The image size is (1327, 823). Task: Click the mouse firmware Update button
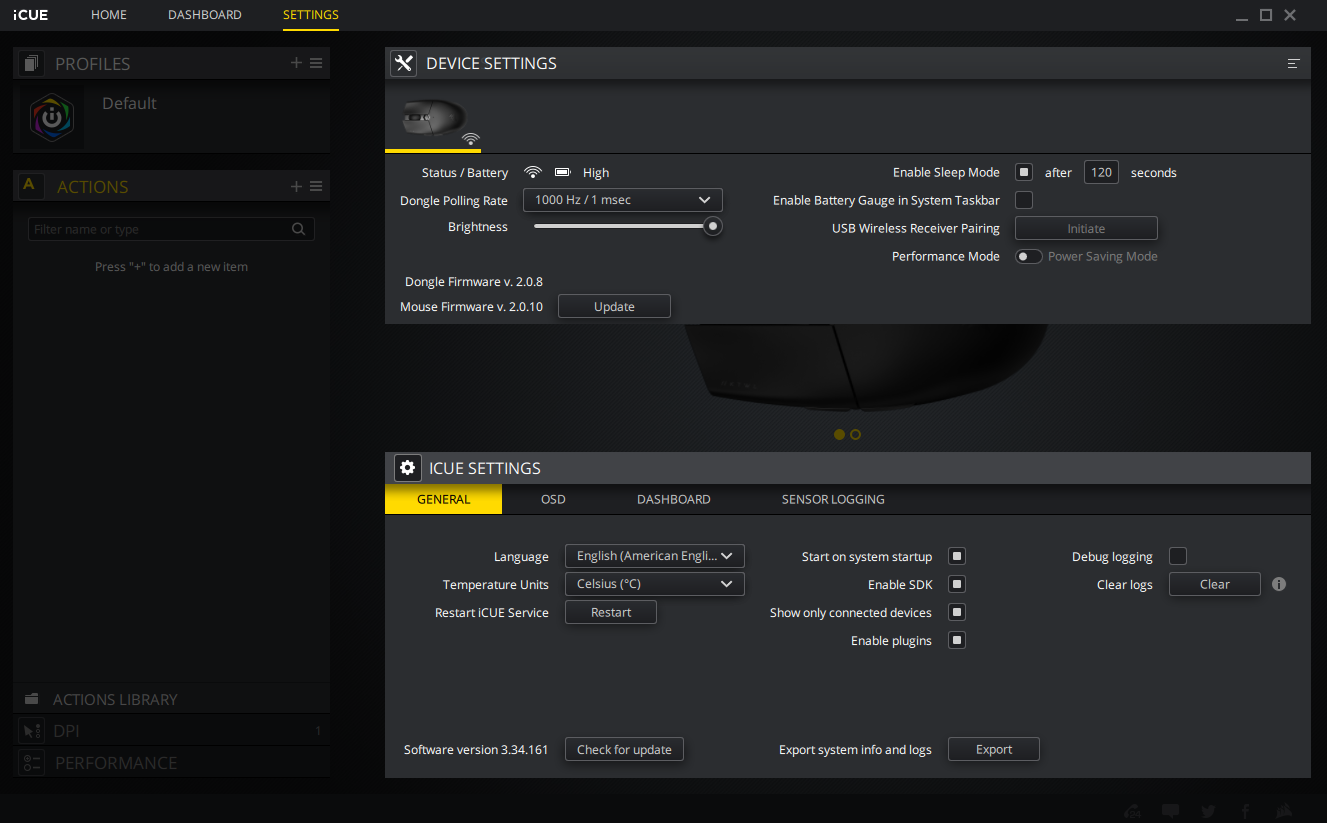pos(614,306)
